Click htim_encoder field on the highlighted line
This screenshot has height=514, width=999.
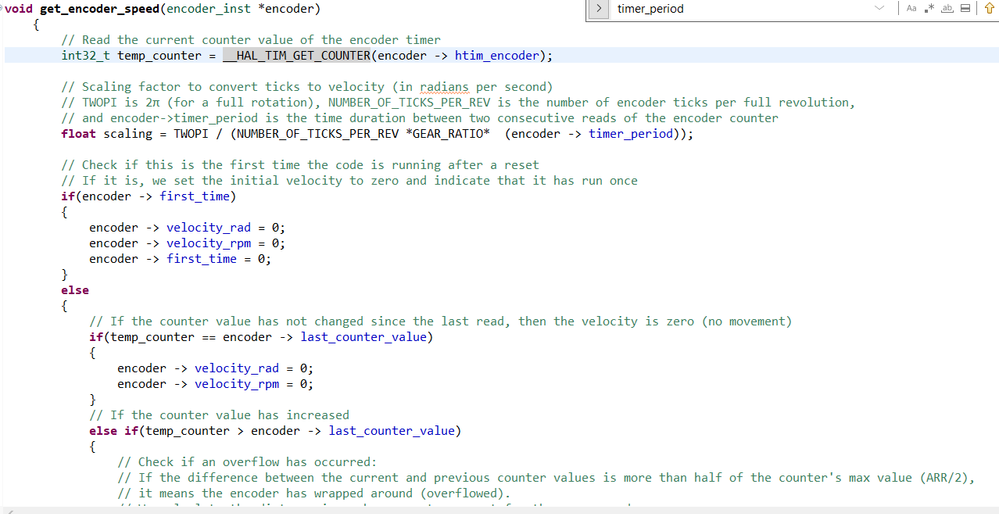point(497,55)
